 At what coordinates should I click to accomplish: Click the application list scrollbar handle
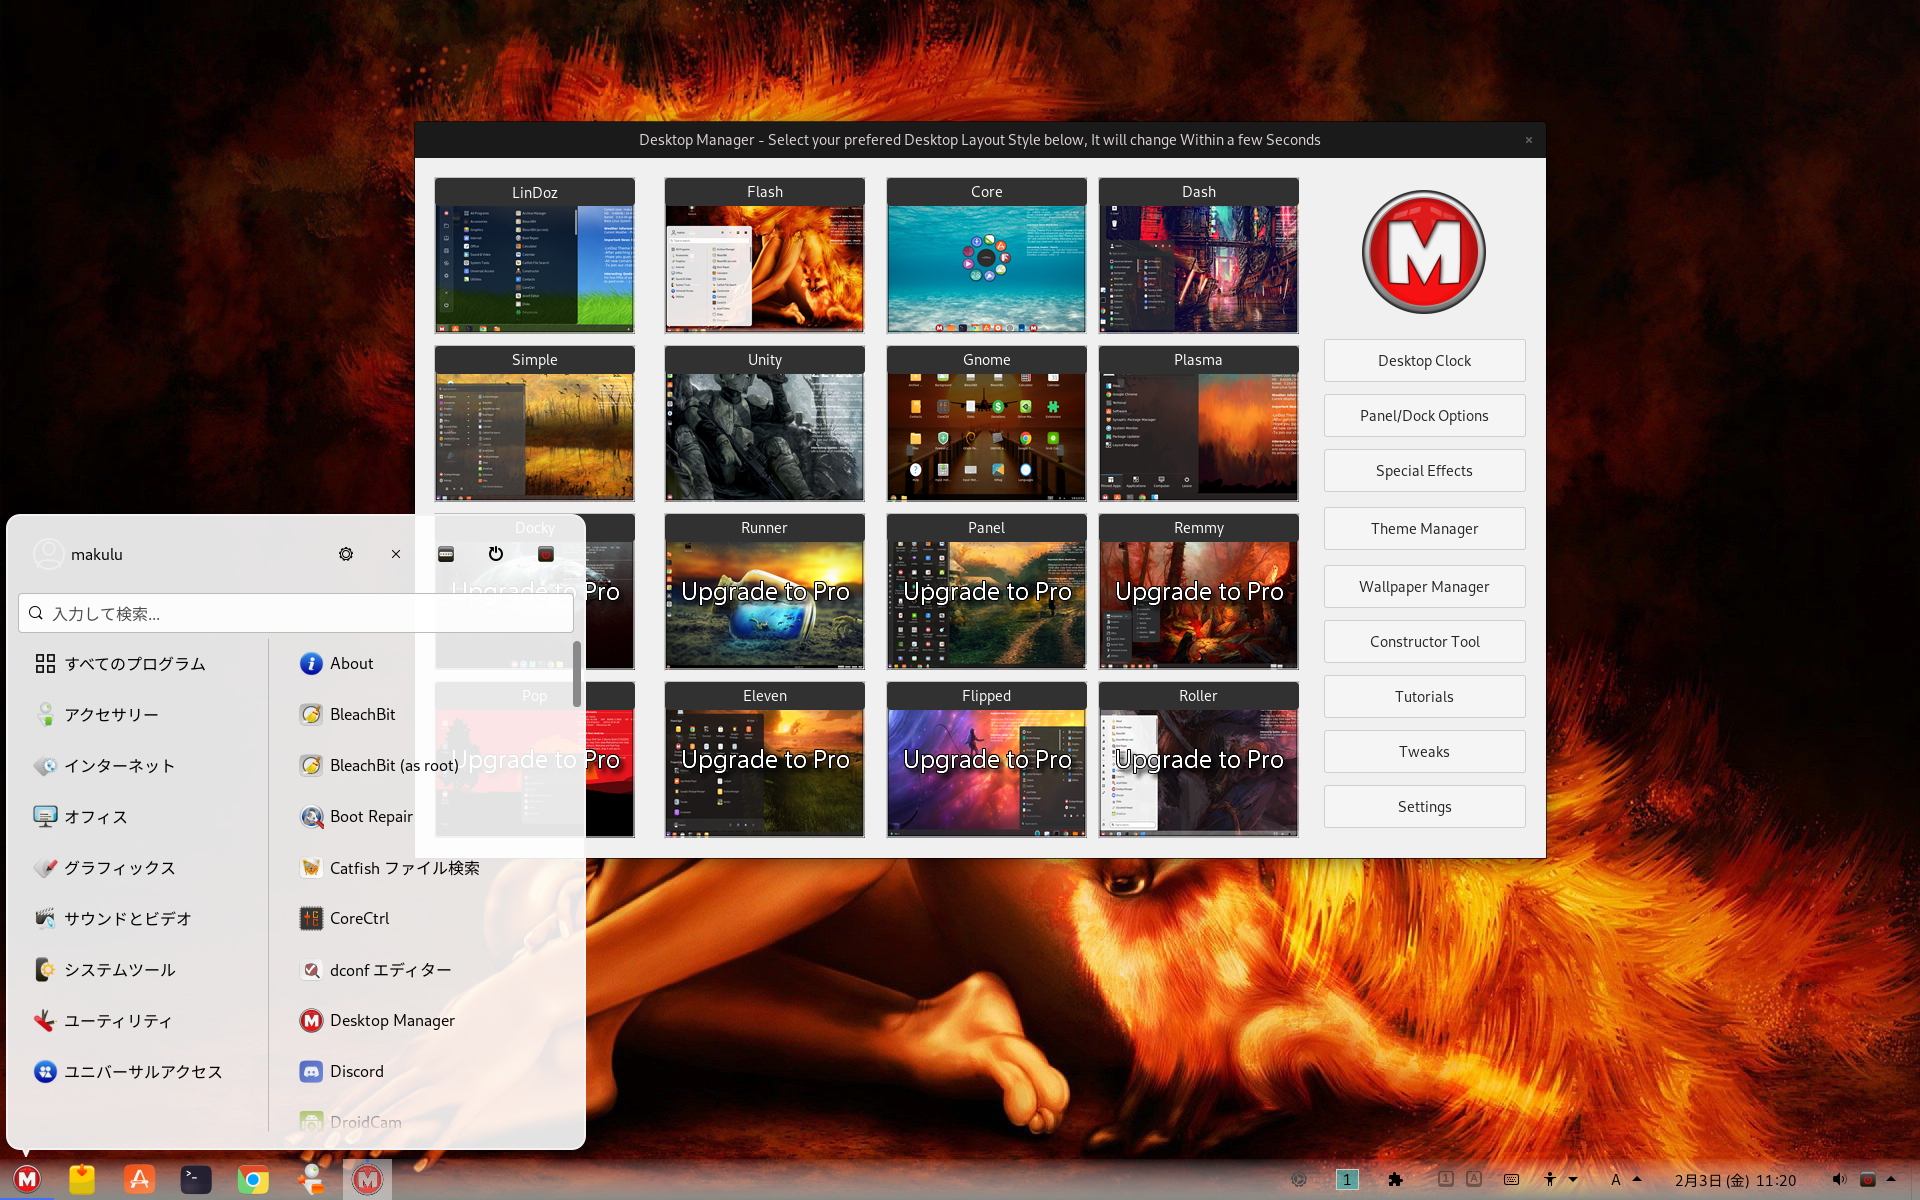577,673
